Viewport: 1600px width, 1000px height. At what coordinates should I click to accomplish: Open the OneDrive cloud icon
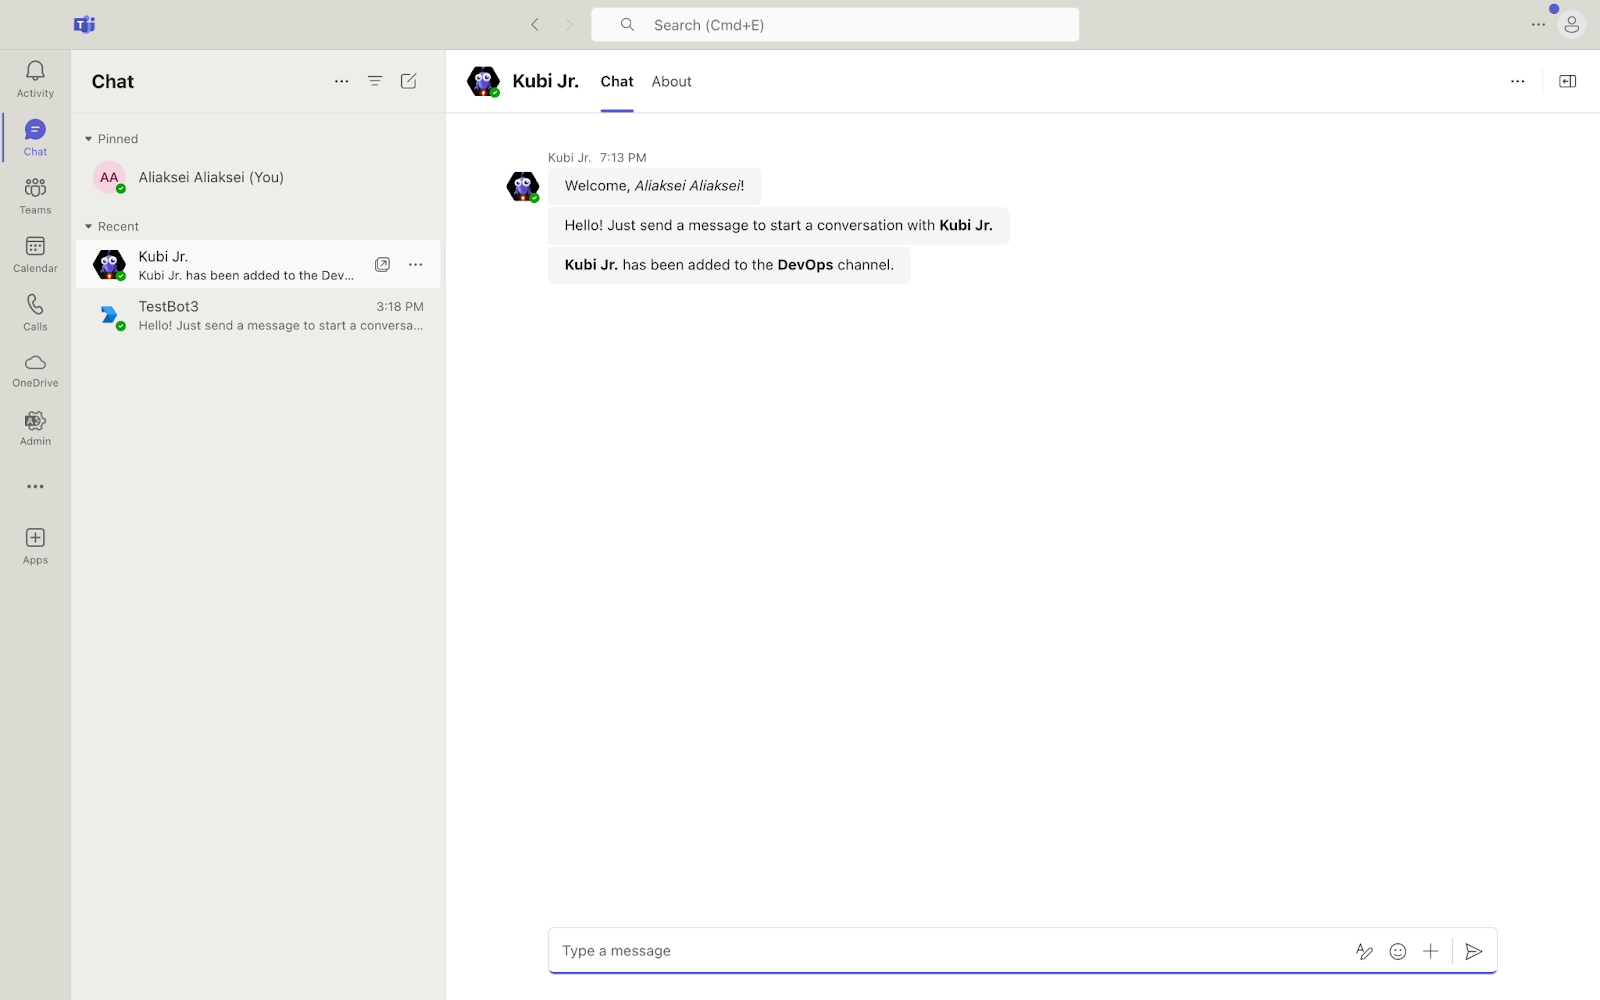pos(35,362)
